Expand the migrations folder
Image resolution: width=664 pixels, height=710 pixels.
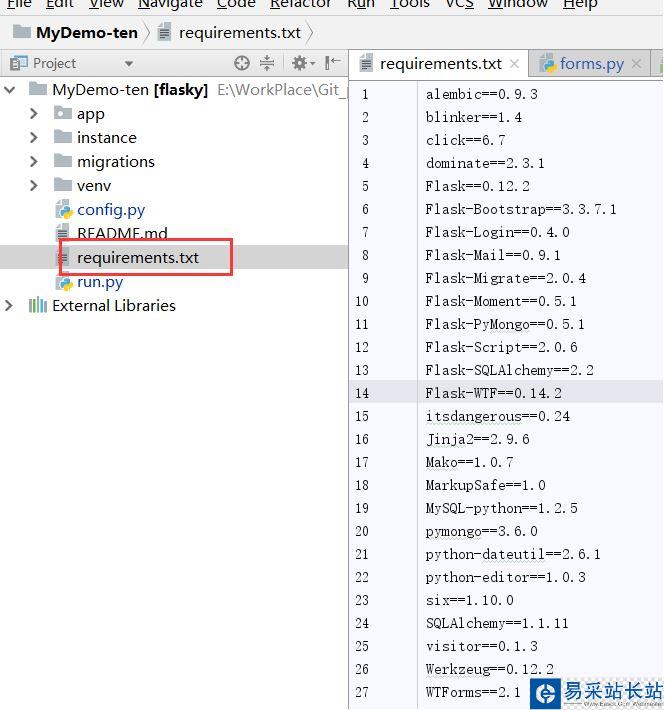coord(34,162)
